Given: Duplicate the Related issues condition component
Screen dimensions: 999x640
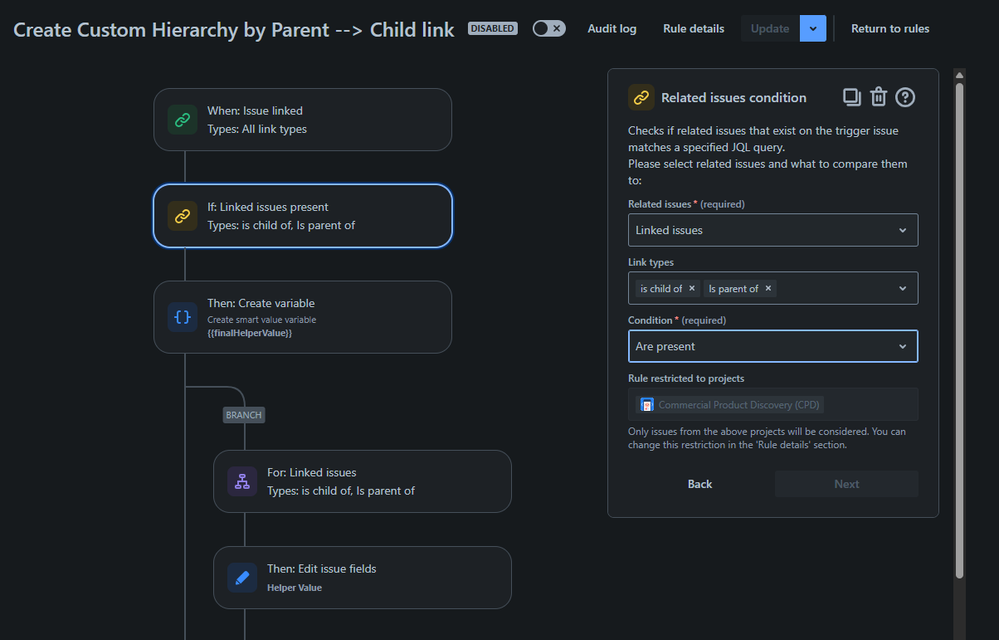Looking at the screenshot, I should (851, 97).
